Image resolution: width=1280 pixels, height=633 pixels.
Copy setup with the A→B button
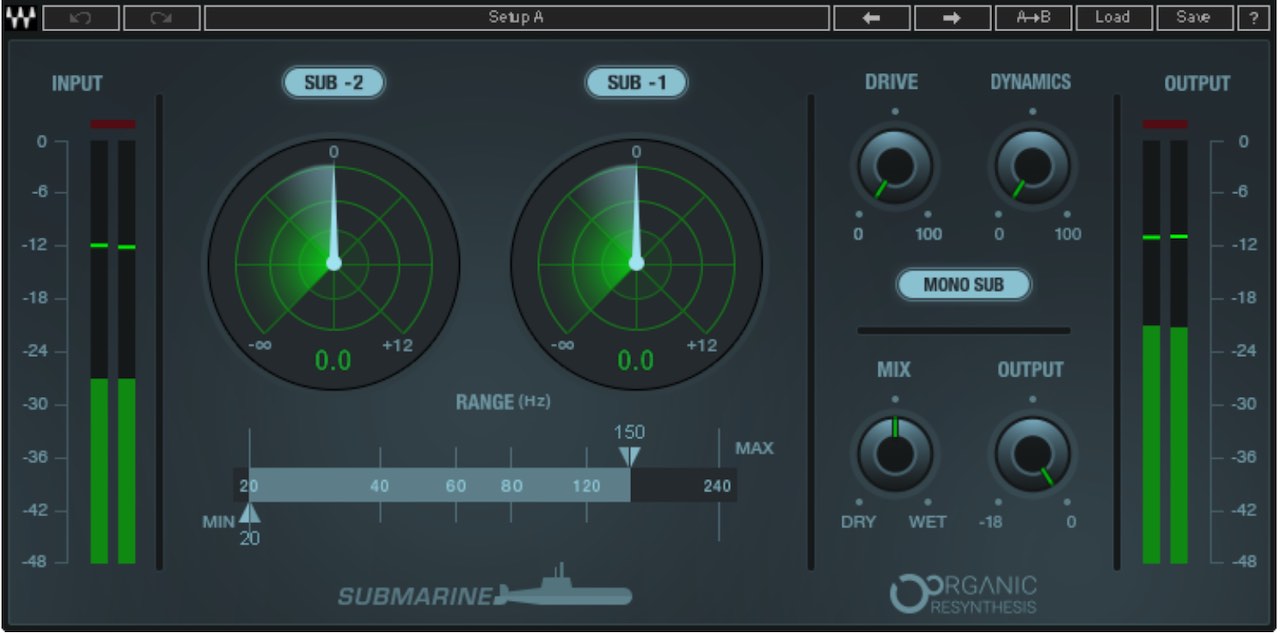(1033, 17)
